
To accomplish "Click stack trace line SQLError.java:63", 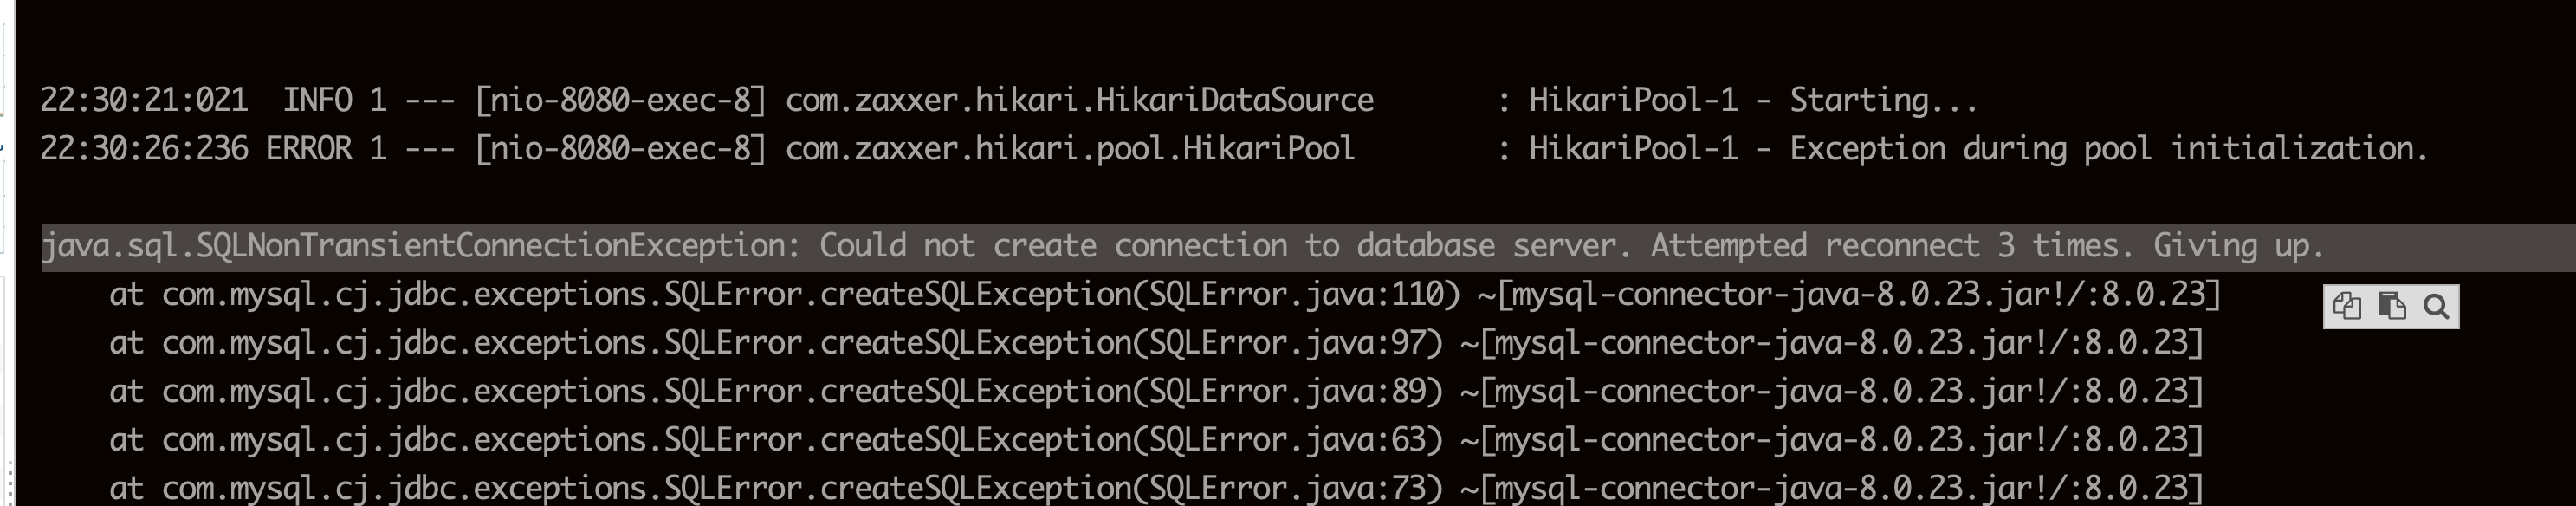I will pos(1157,440).
